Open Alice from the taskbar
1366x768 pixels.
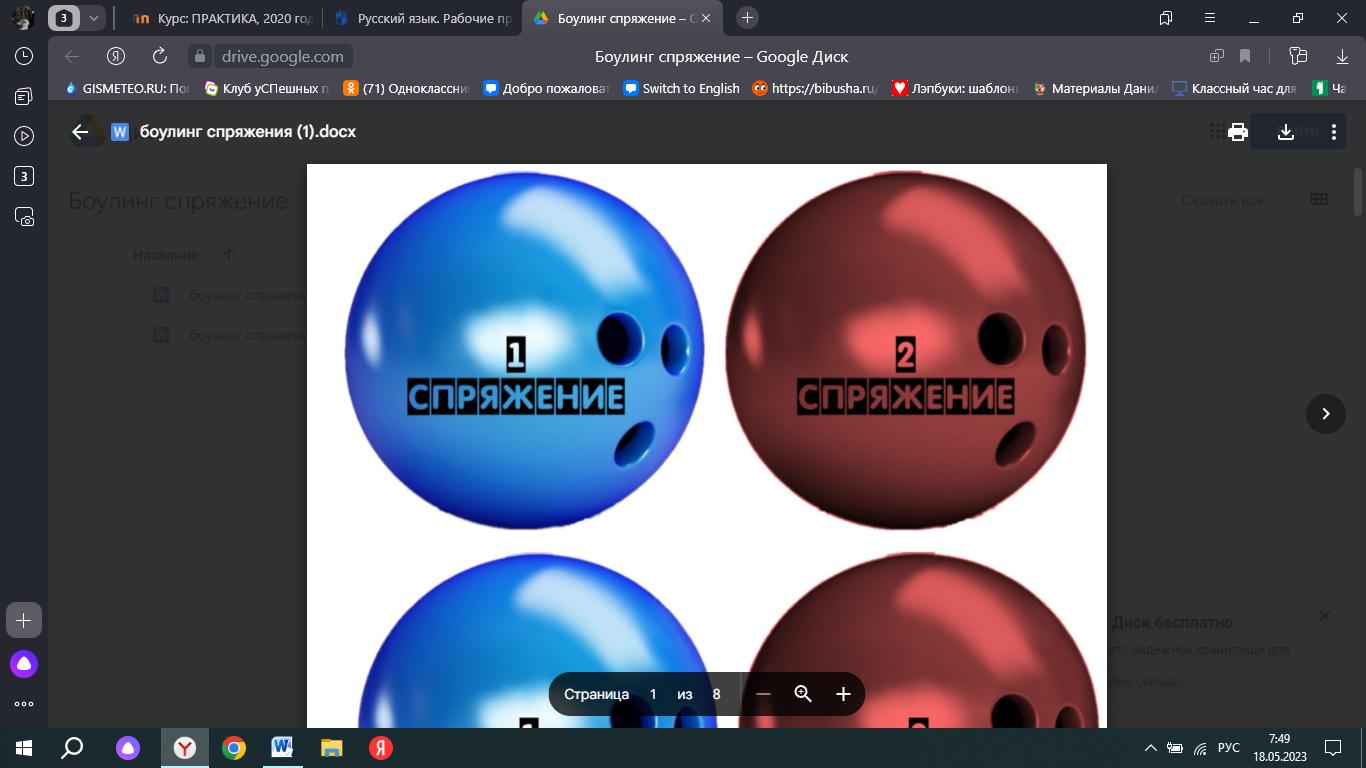click(128, 747)
